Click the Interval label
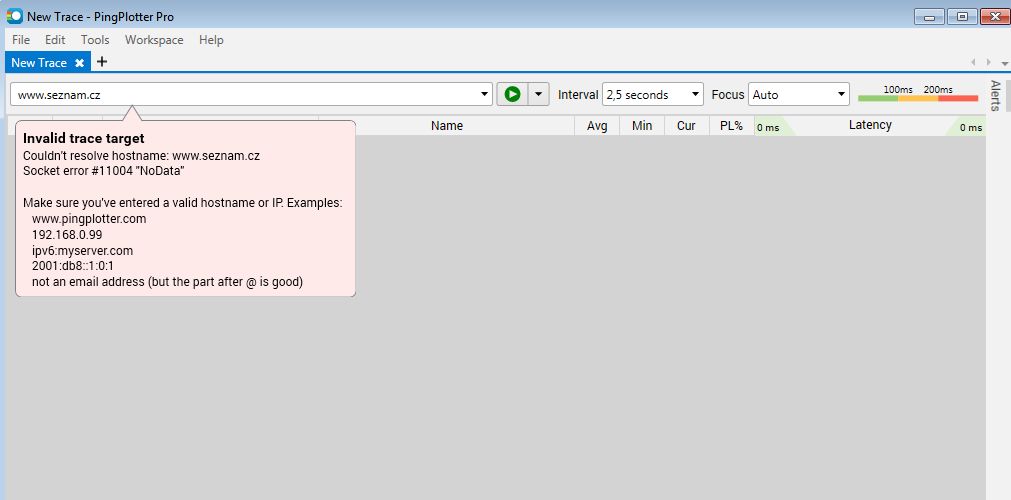 click(578, 95)
